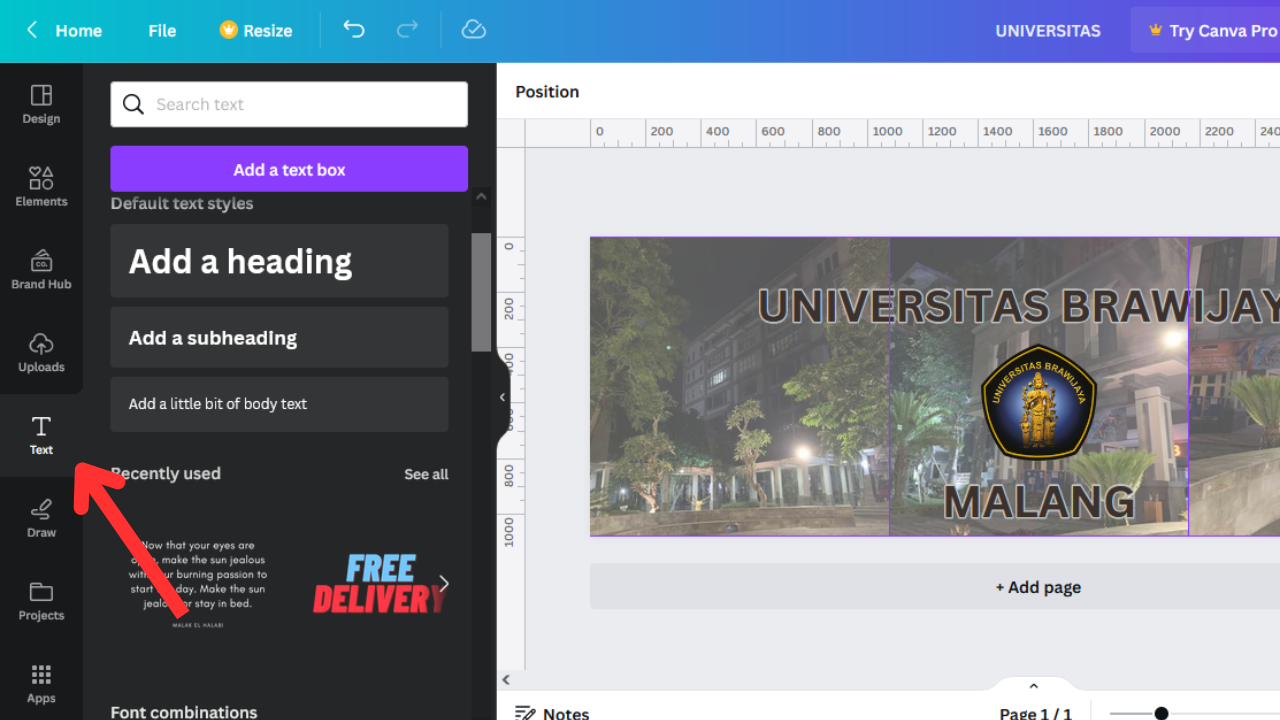Redo the last action
1280x720 pixels.
(407, 30)
